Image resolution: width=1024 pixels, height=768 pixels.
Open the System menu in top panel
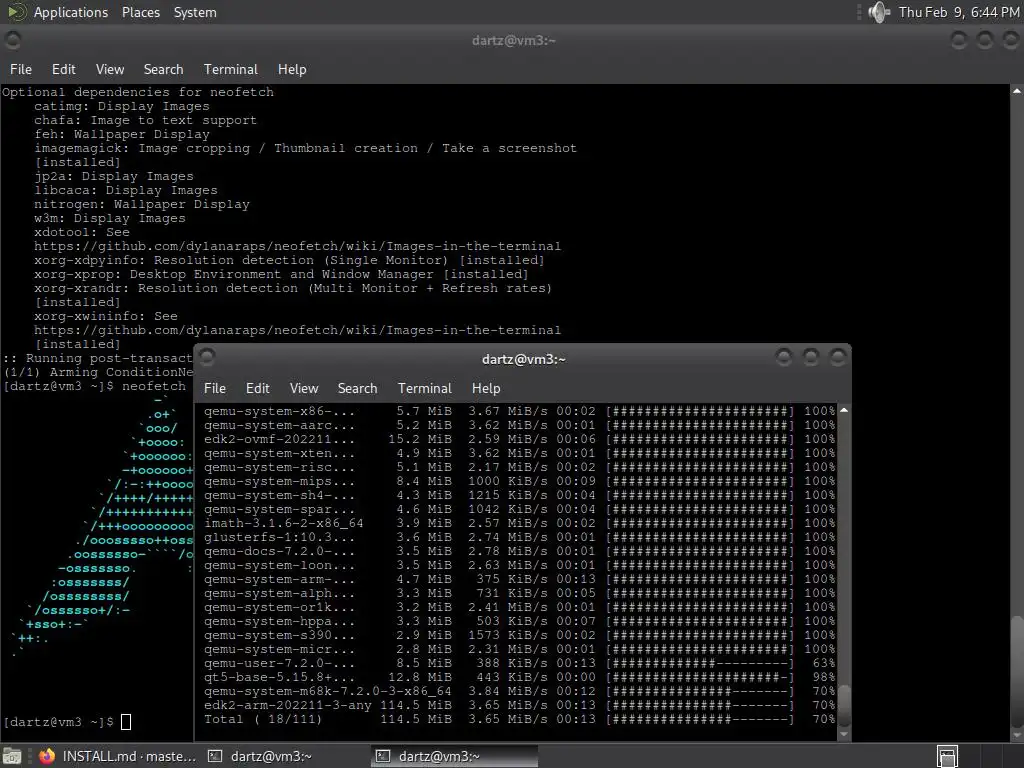(195, 12)
